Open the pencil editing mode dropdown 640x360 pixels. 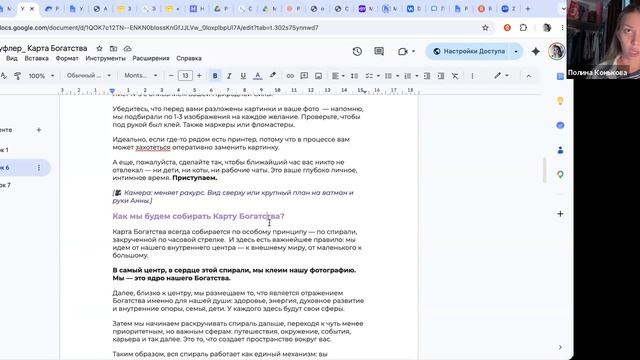501,76
